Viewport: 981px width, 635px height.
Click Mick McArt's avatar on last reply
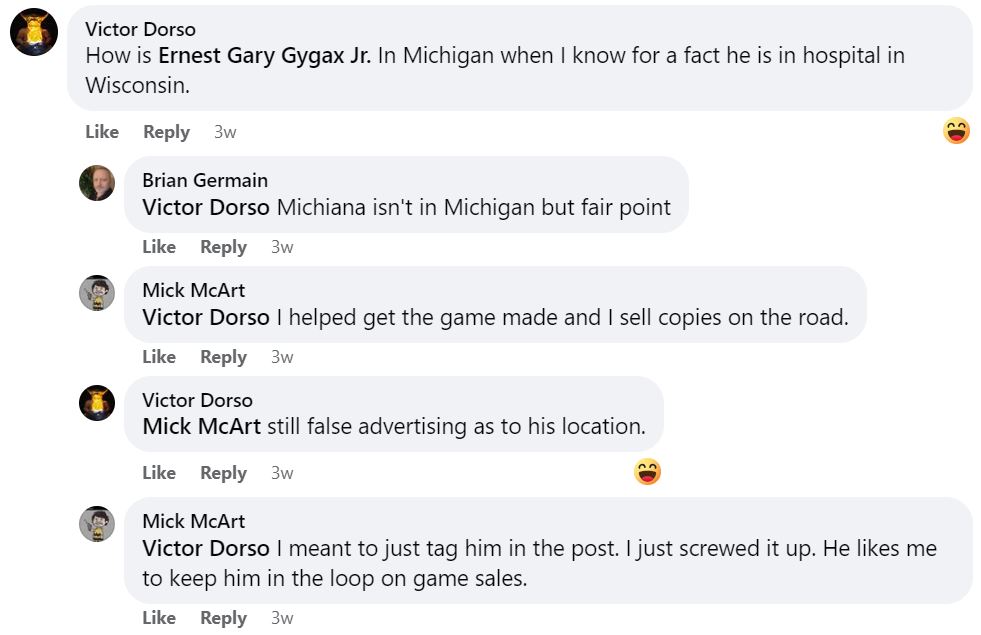(97, 524)
